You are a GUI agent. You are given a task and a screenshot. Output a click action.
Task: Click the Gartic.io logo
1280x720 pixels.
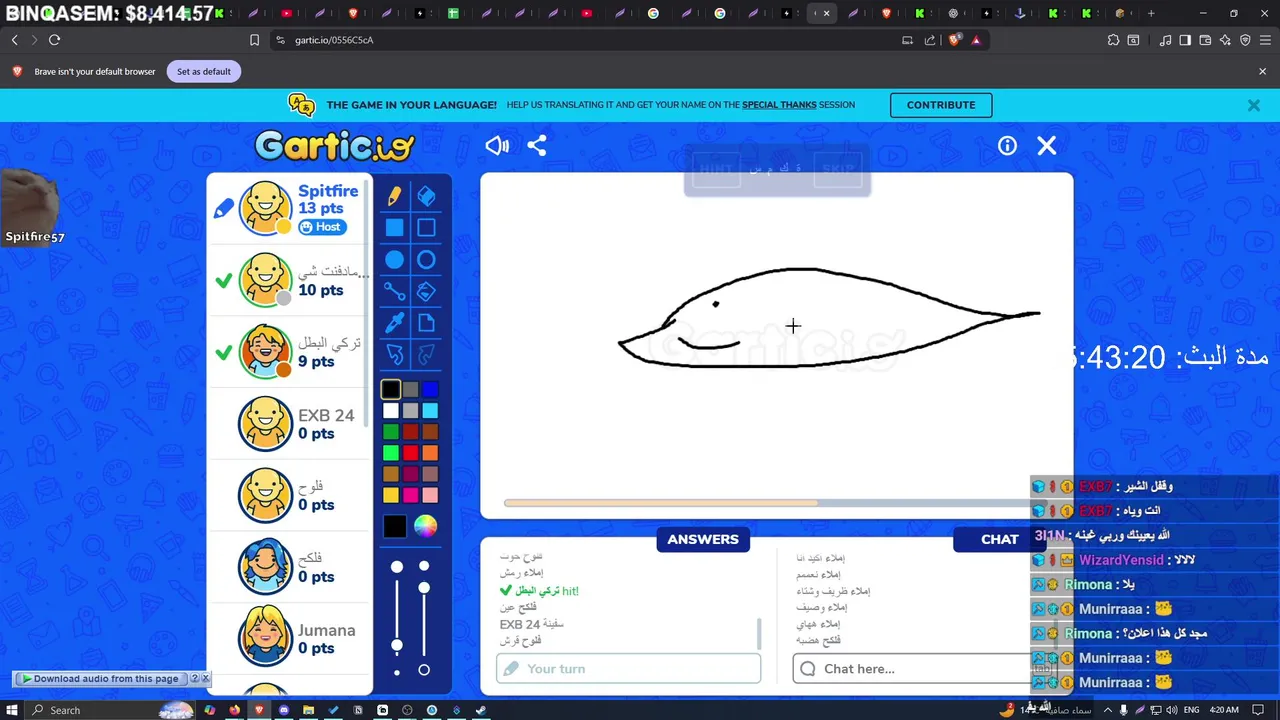334,146
